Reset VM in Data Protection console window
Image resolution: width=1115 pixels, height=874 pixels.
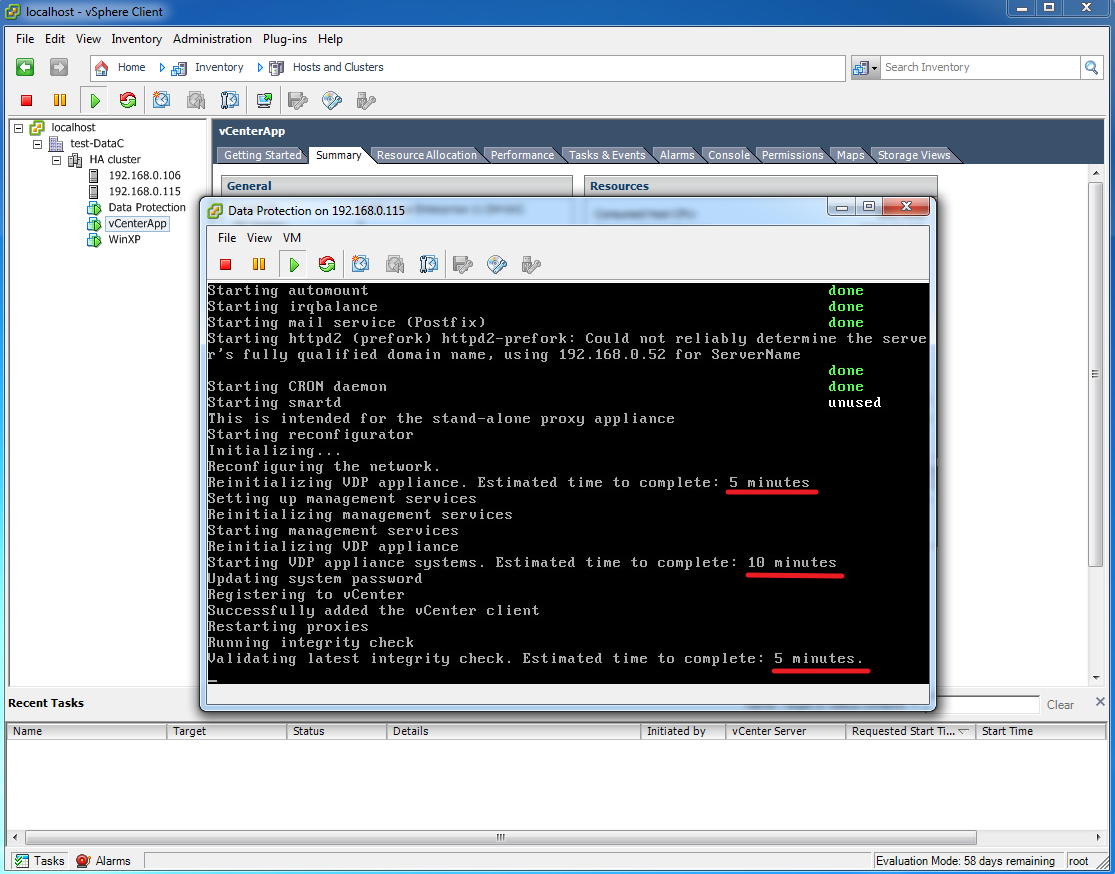326,265
